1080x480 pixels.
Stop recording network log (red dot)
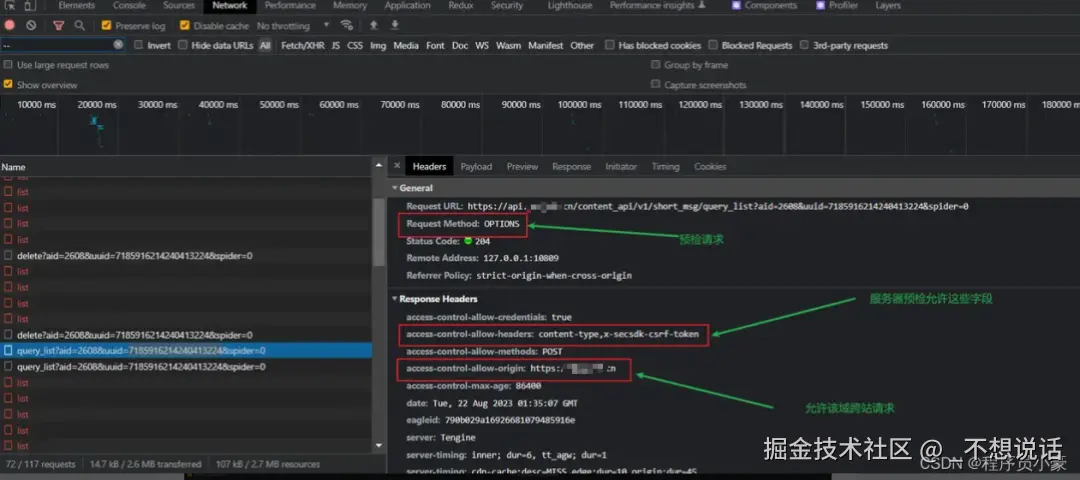[10, 25]
